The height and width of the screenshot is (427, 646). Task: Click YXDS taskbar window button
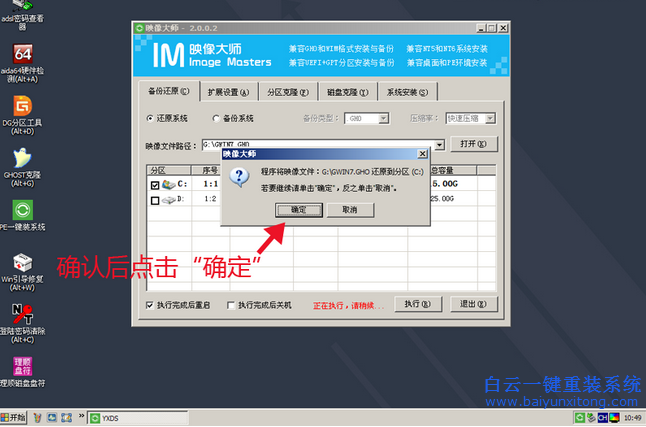[x=138, y=418]
